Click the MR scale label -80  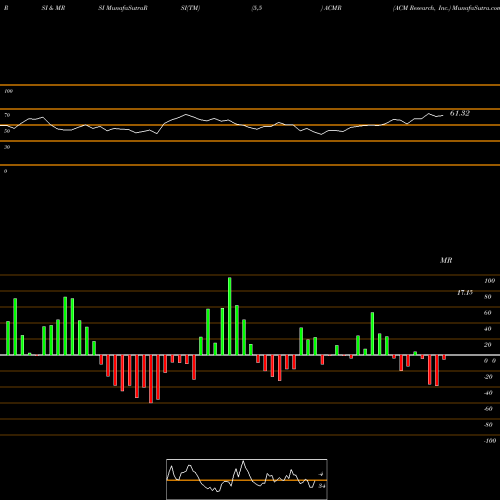pos(488,425)
